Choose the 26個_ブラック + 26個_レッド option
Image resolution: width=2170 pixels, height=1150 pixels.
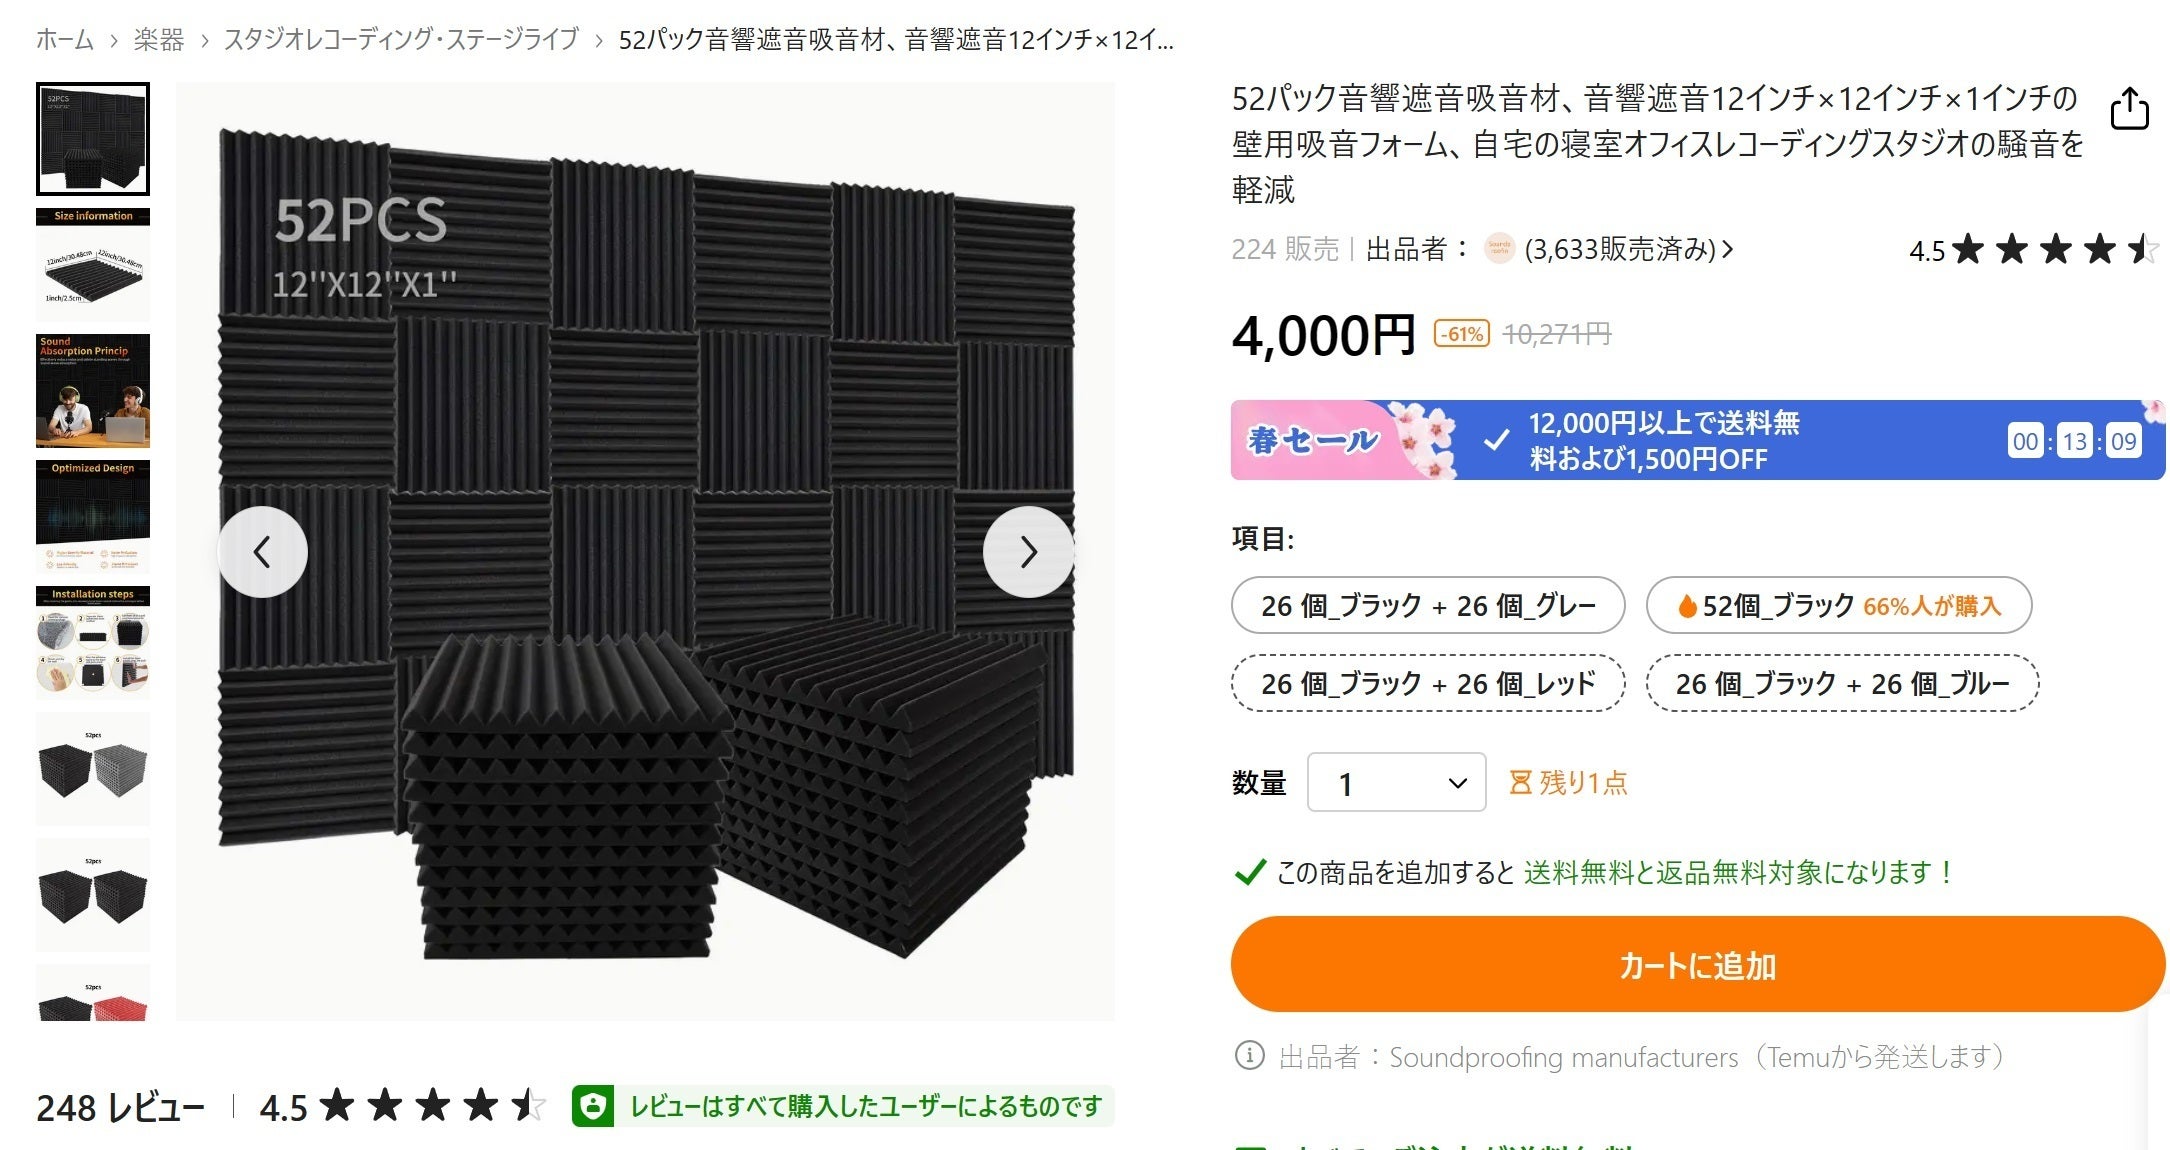pos(1428,683)
